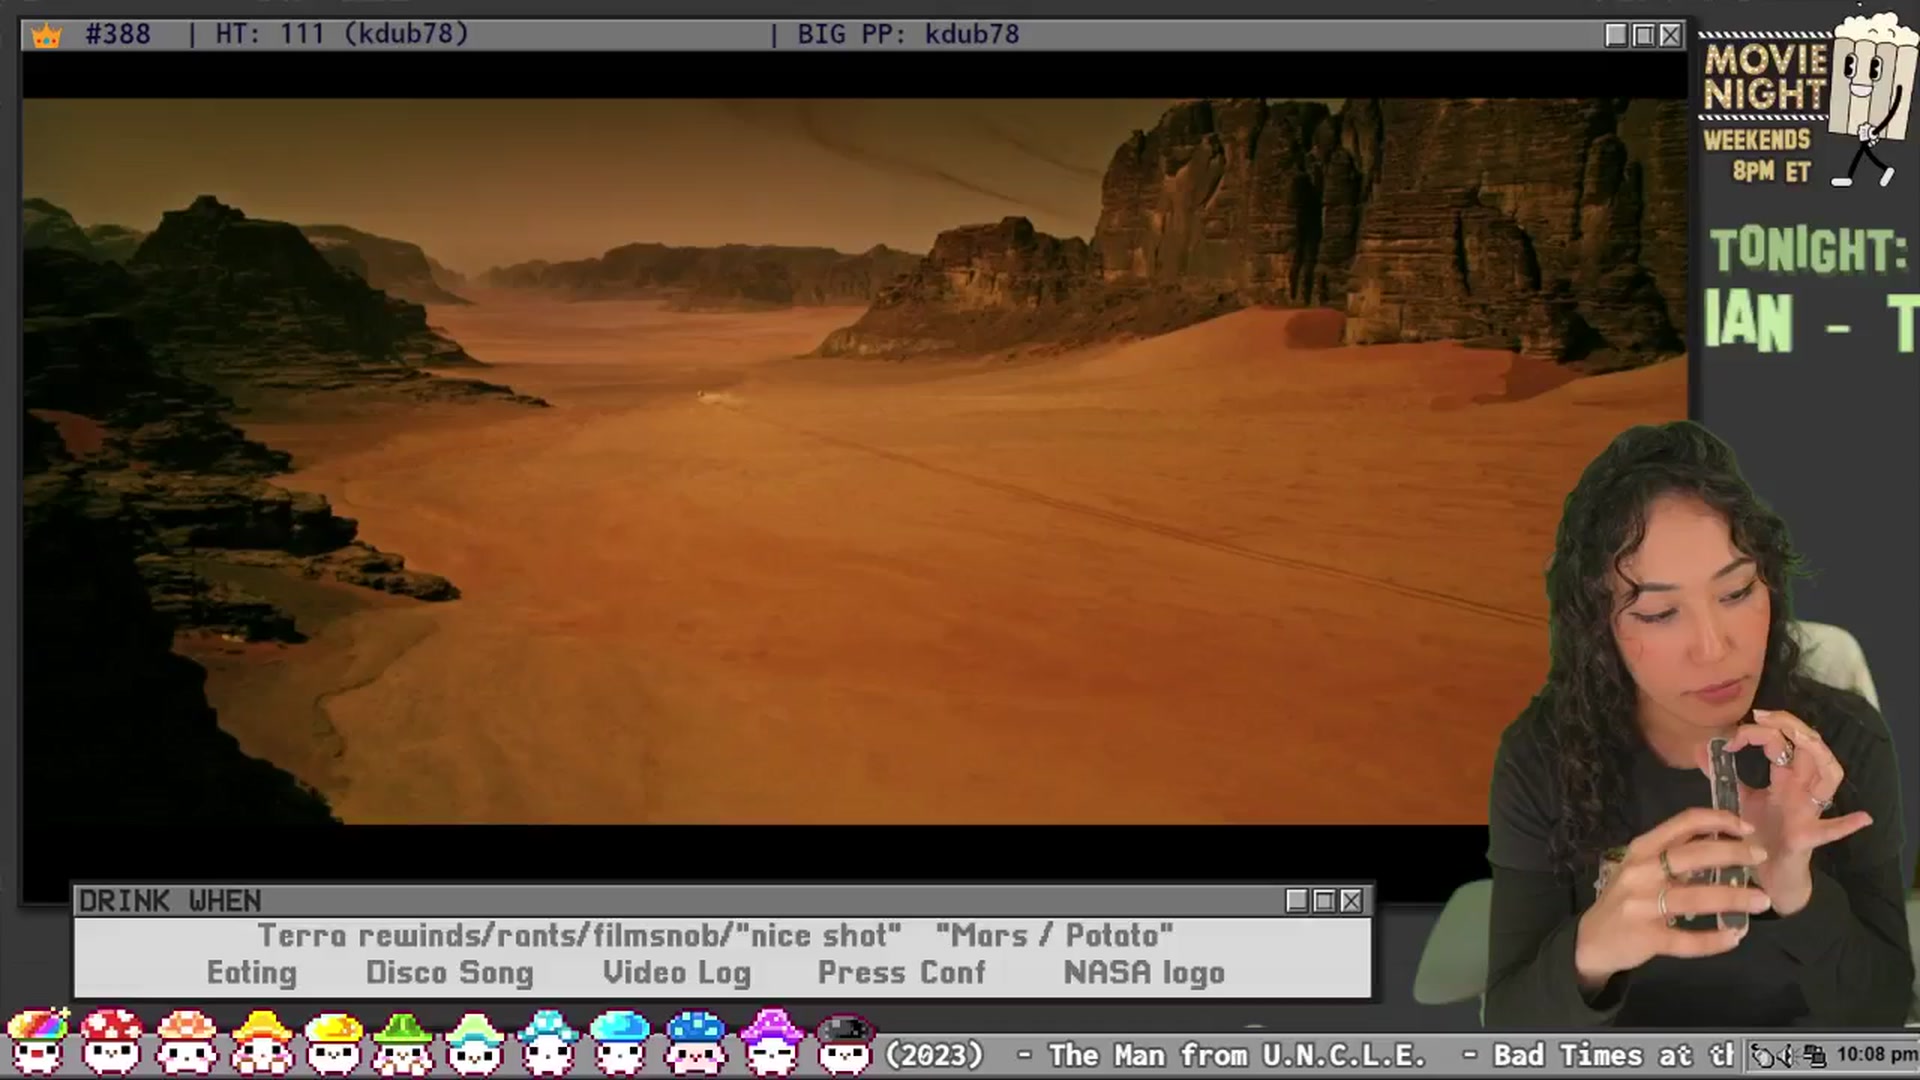Image resolution: width=1920 pixels, height=1080 pixels.
Task: Click the 'TONIGHT:' heading
Action: pos(1808,249)
